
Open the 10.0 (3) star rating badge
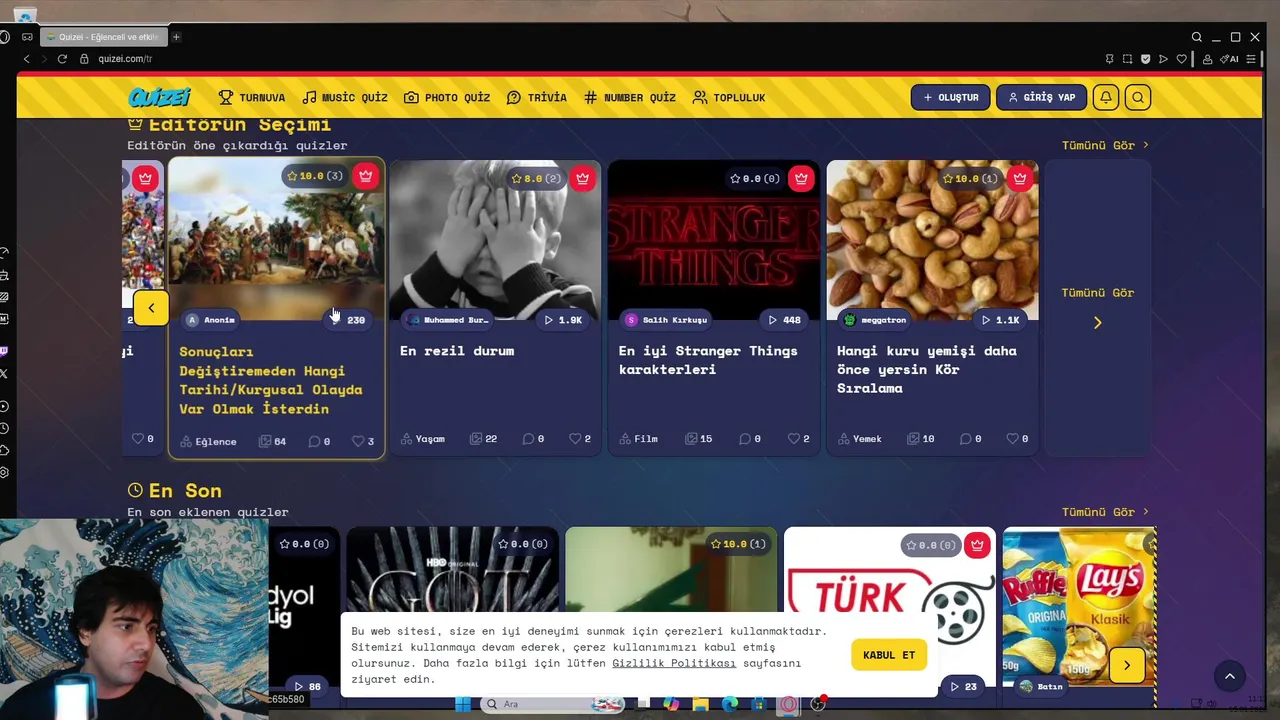click(314, 176)
